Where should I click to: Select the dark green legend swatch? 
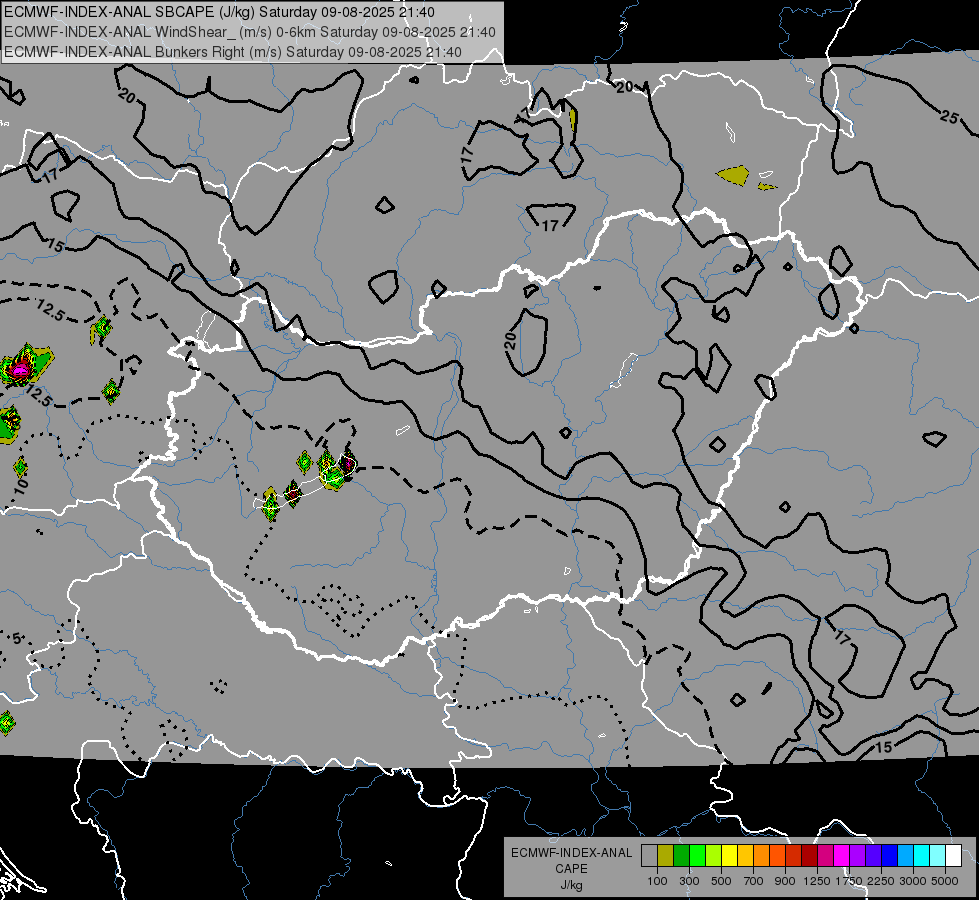681,856
